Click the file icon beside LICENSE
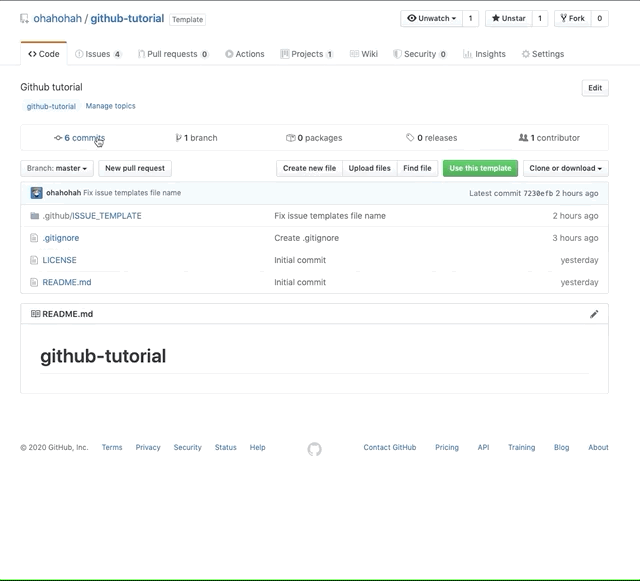The width and height of the screenshot is (640, 581). [34, 260]
